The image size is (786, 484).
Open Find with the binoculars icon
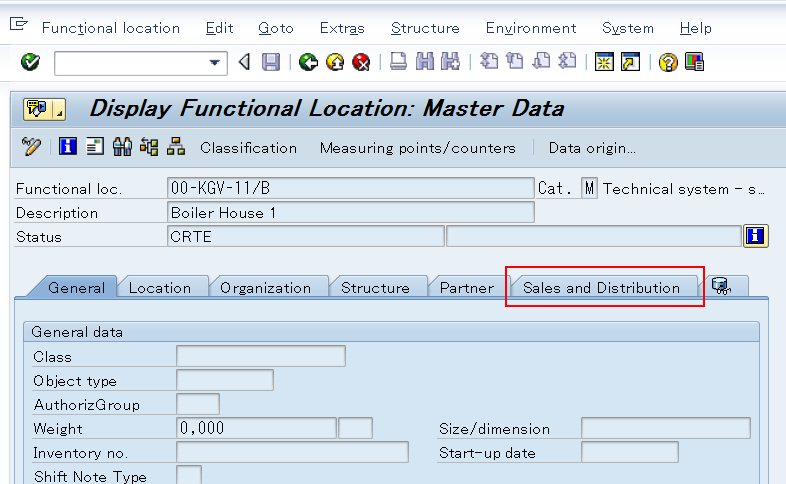pyautogui.click(x=425, y=62)
